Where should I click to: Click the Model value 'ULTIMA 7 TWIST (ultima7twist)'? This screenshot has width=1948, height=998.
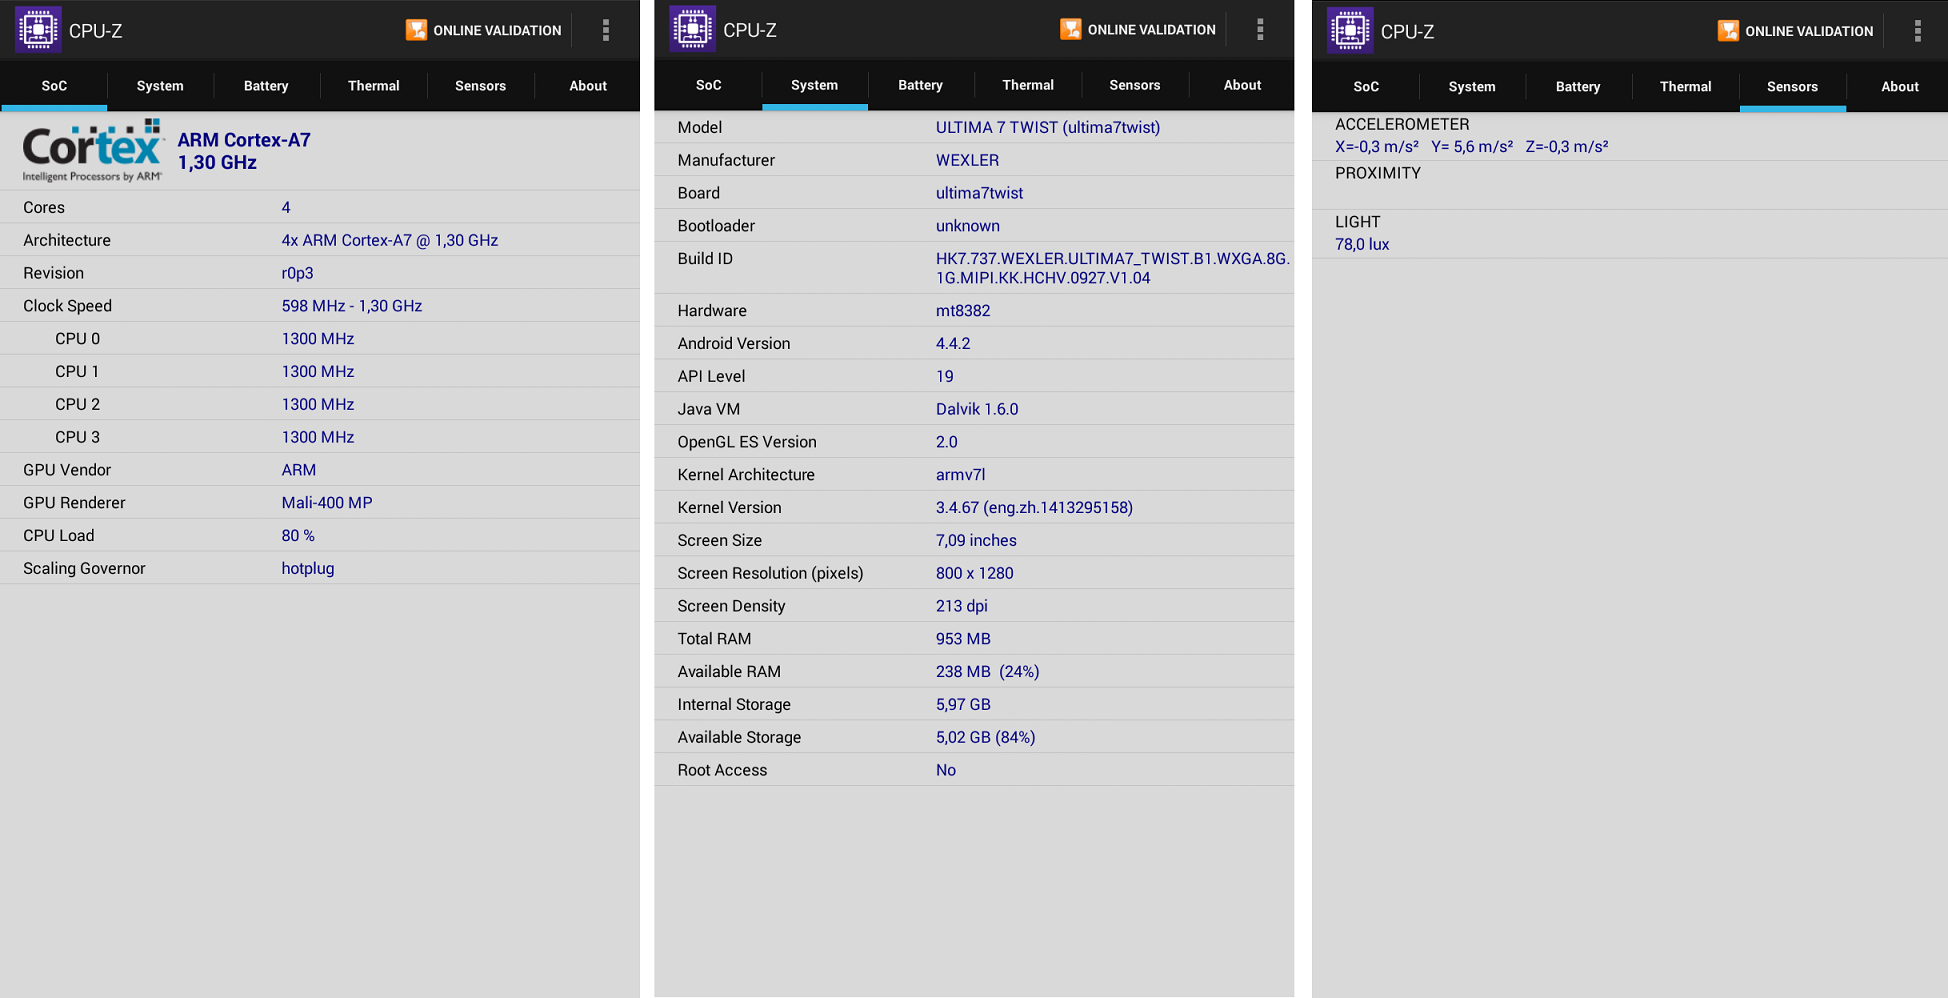click(1048, 127)
